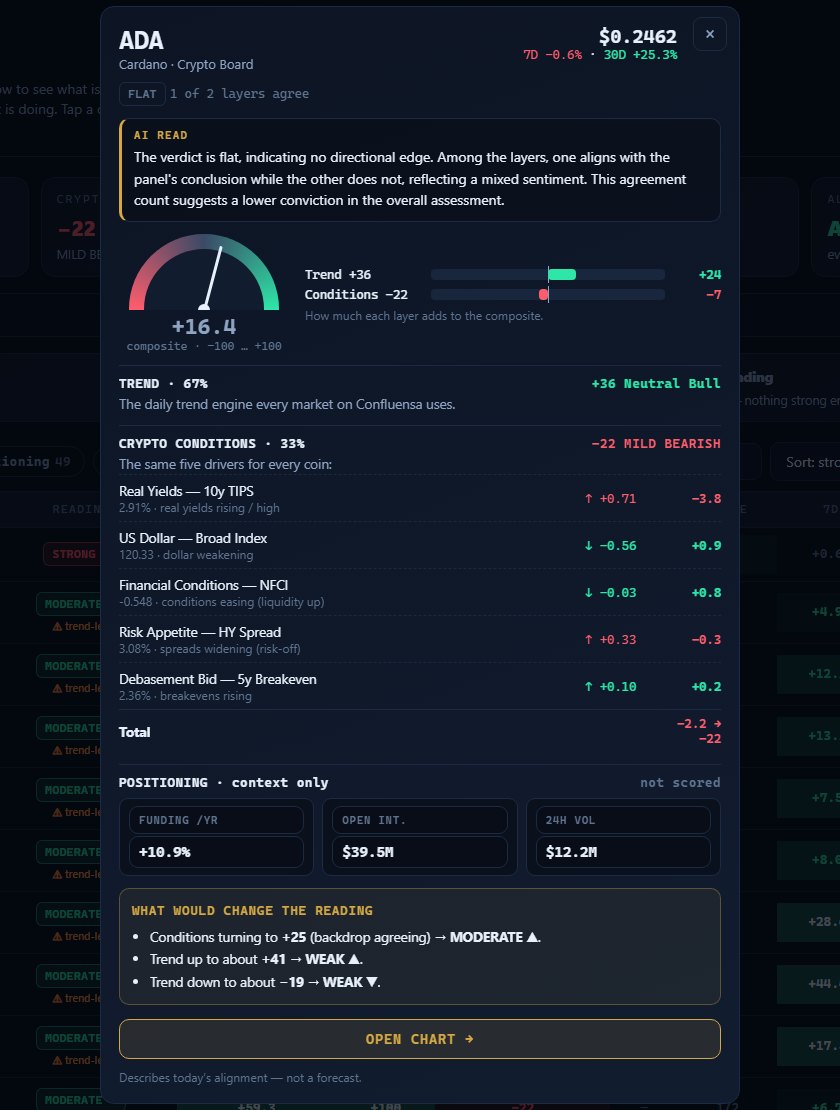Click the Total −2.2 → −22 value
This screenshot has height=1110, width=840.
699,731
